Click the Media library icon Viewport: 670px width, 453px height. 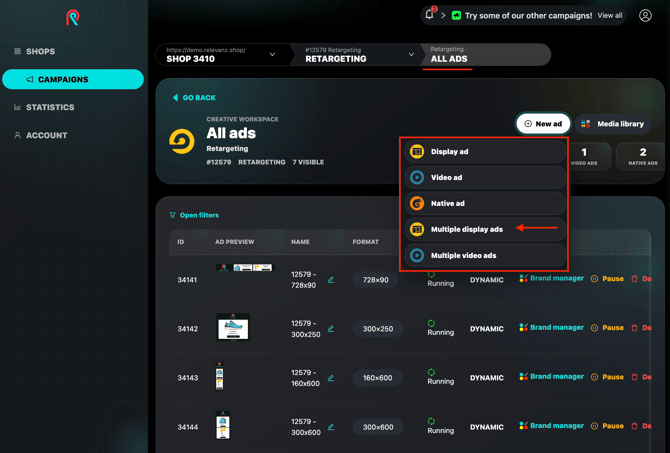tap(585, 124)
